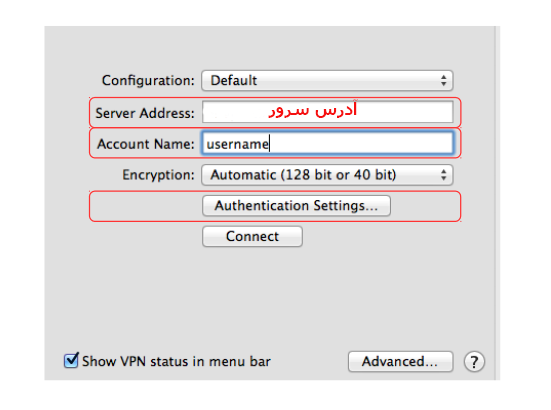This screenshot has width=551, height=410.
Task: Open the Authentication Settings dialog
Action: click(x=296, y=206)
